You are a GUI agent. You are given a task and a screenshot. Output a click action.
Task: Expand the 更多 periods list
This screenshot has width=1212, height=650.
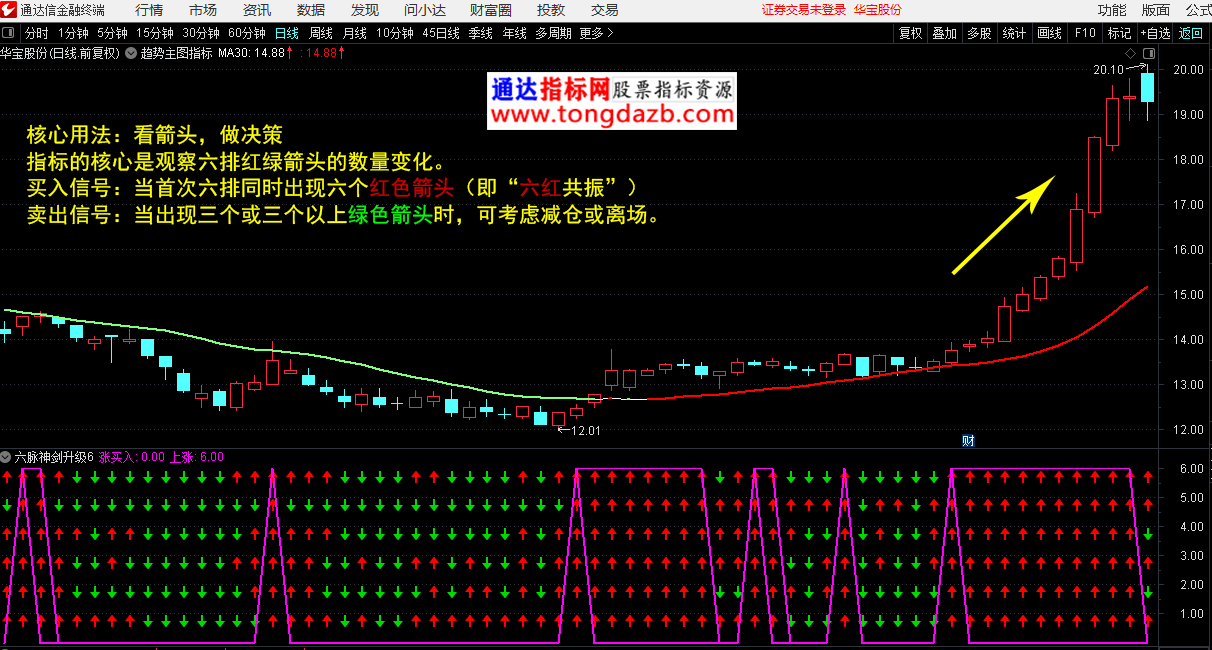[x=596, y=33]
